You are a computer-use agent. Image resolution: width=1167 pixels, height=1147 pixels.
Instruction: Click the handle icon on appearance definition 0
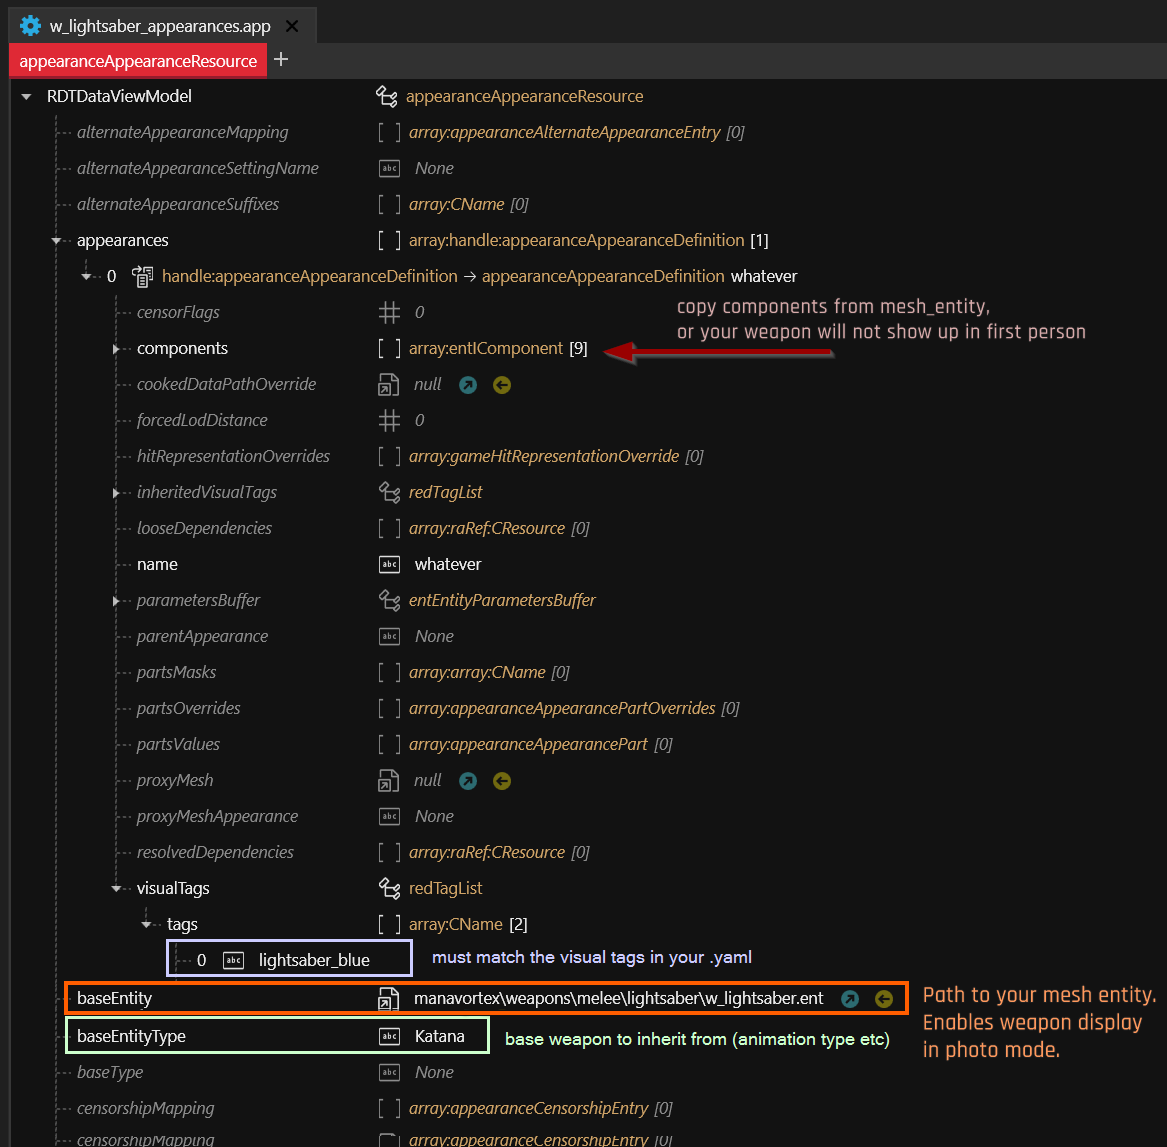(142, 276)
